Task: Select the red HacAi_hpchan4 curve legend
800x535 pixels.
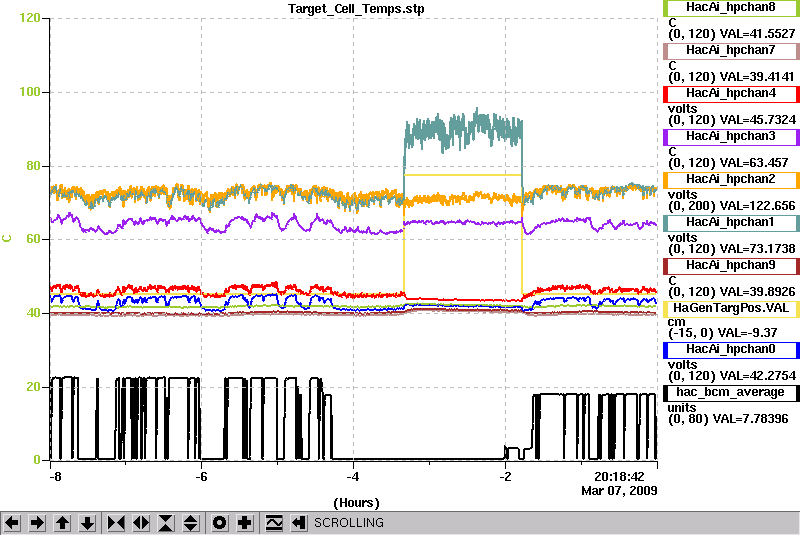Action: (731, 94)
